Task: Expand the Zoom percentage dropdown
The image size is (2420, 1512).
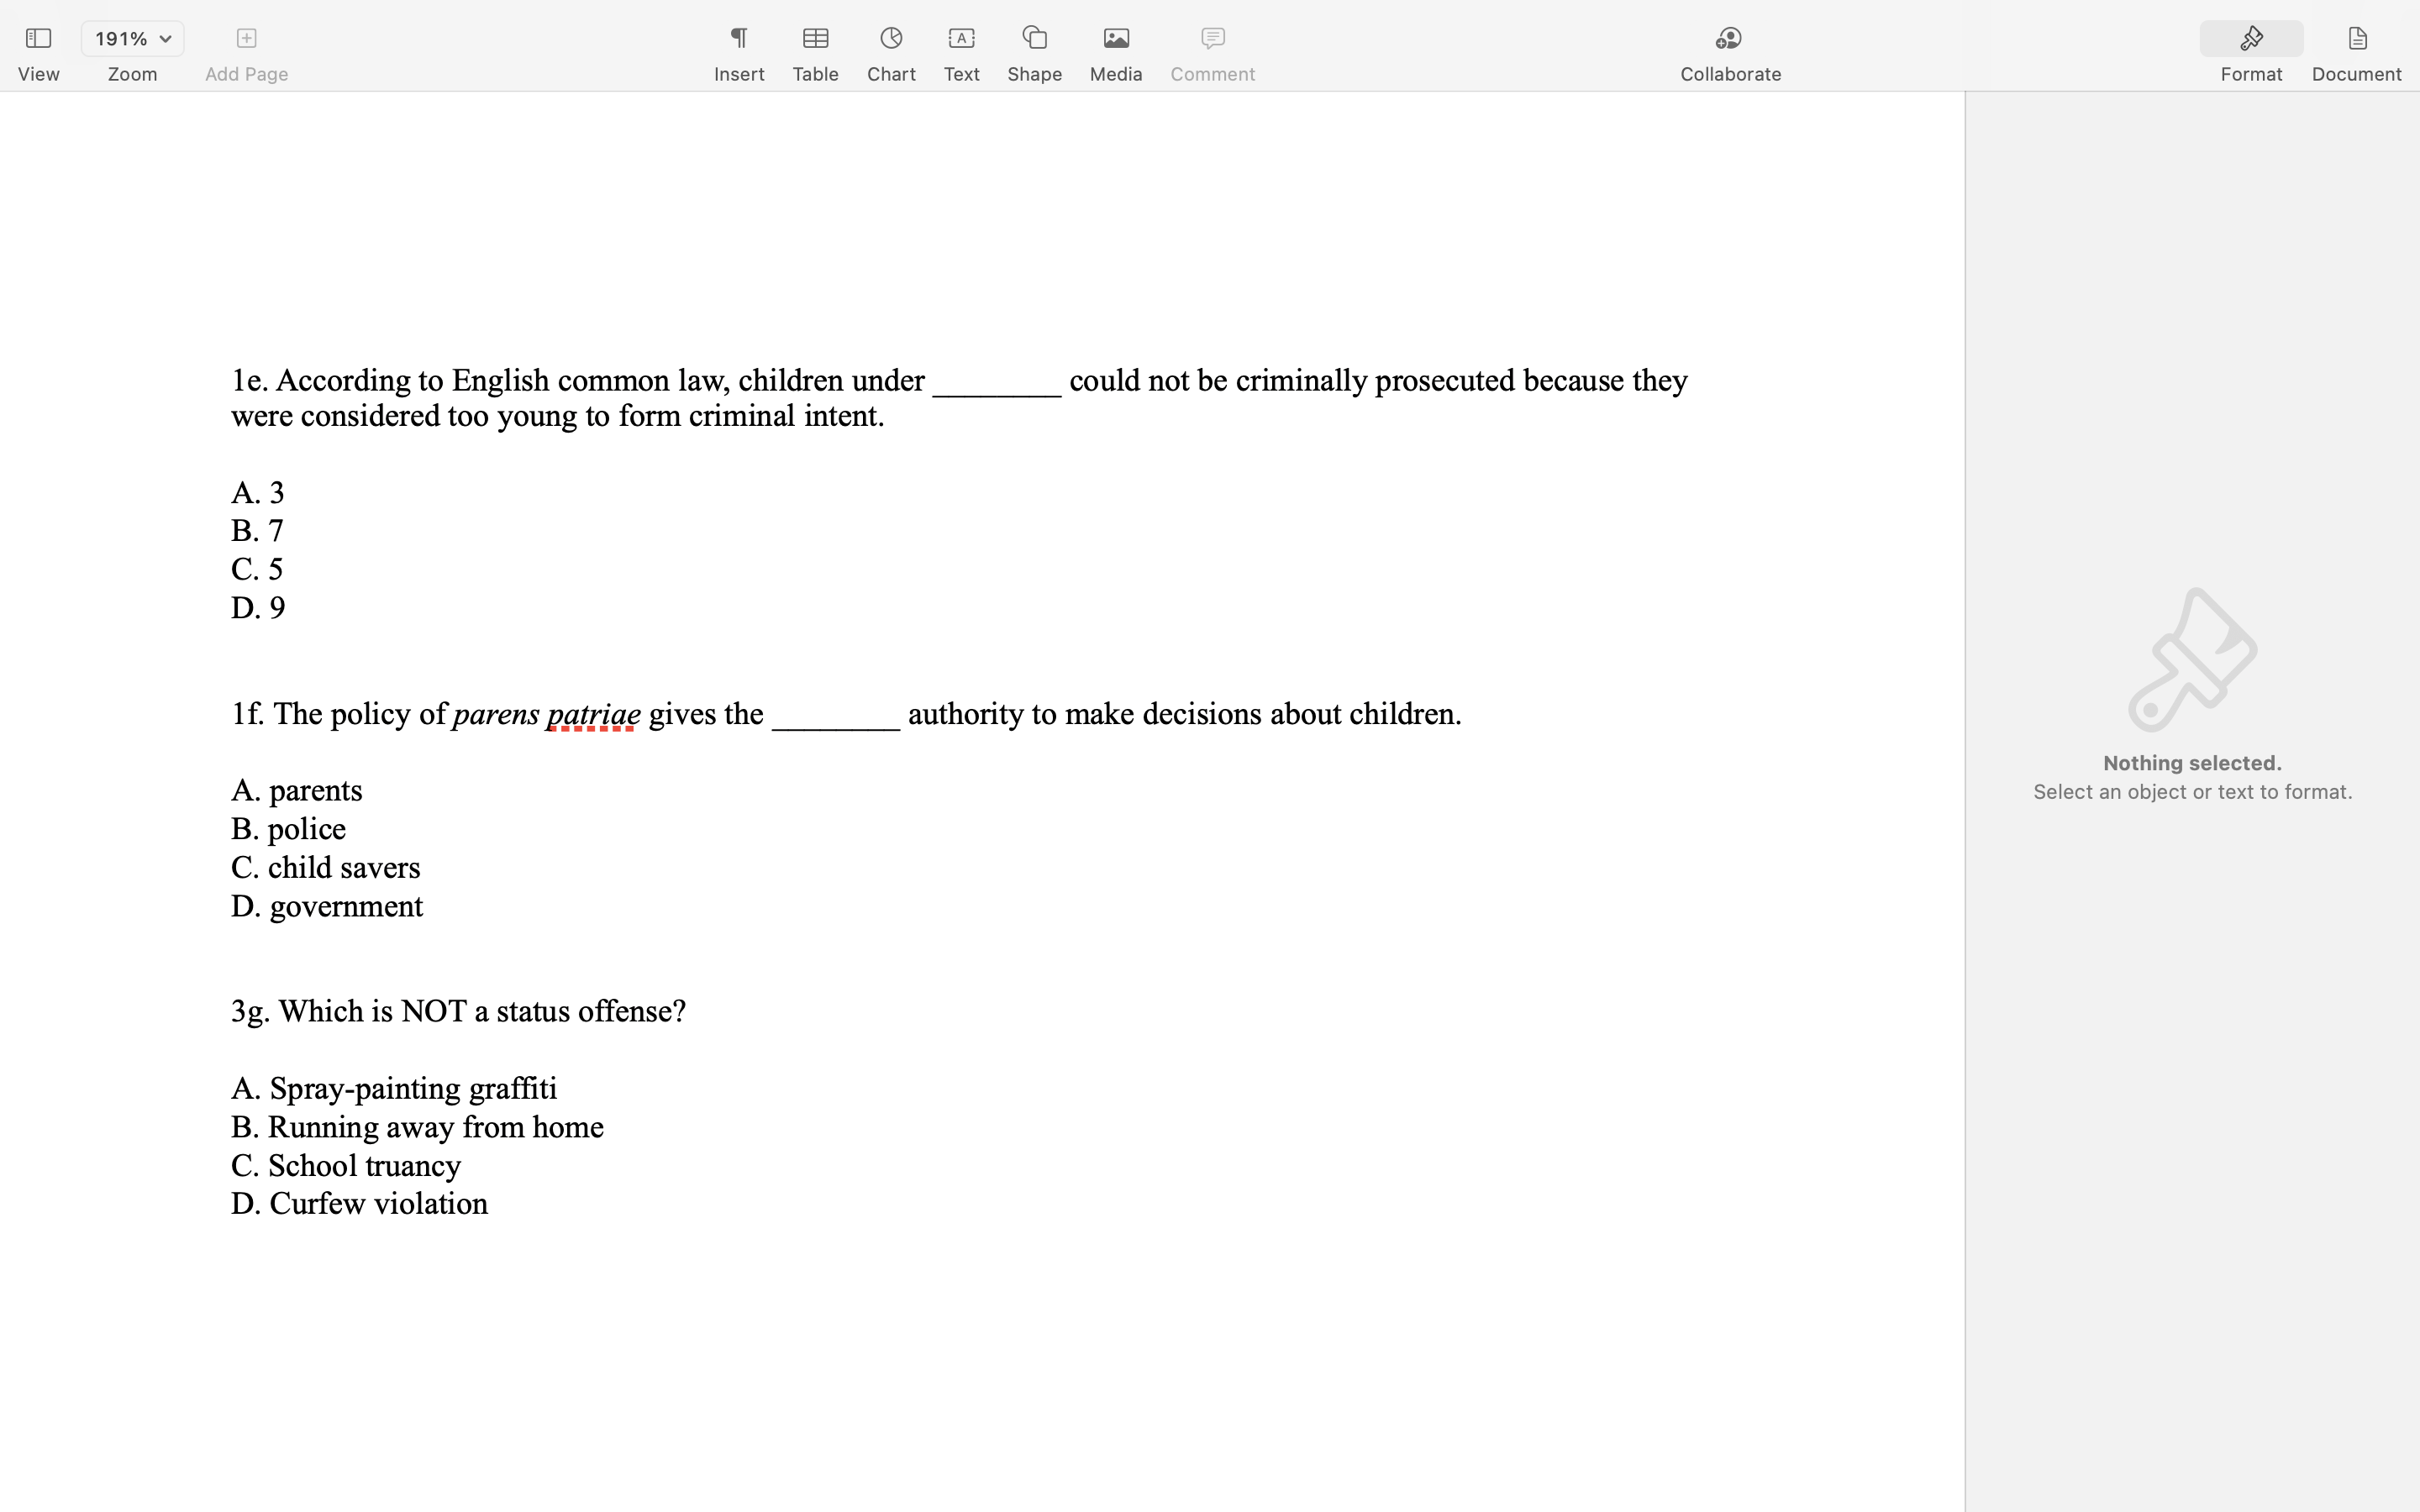Action: [x=132, y=39]
